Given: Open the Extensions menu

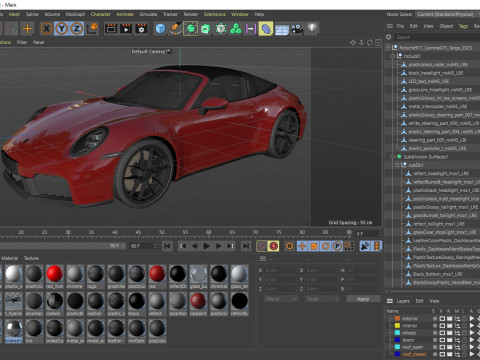Looking at the screenshot, I should point(215,14).
